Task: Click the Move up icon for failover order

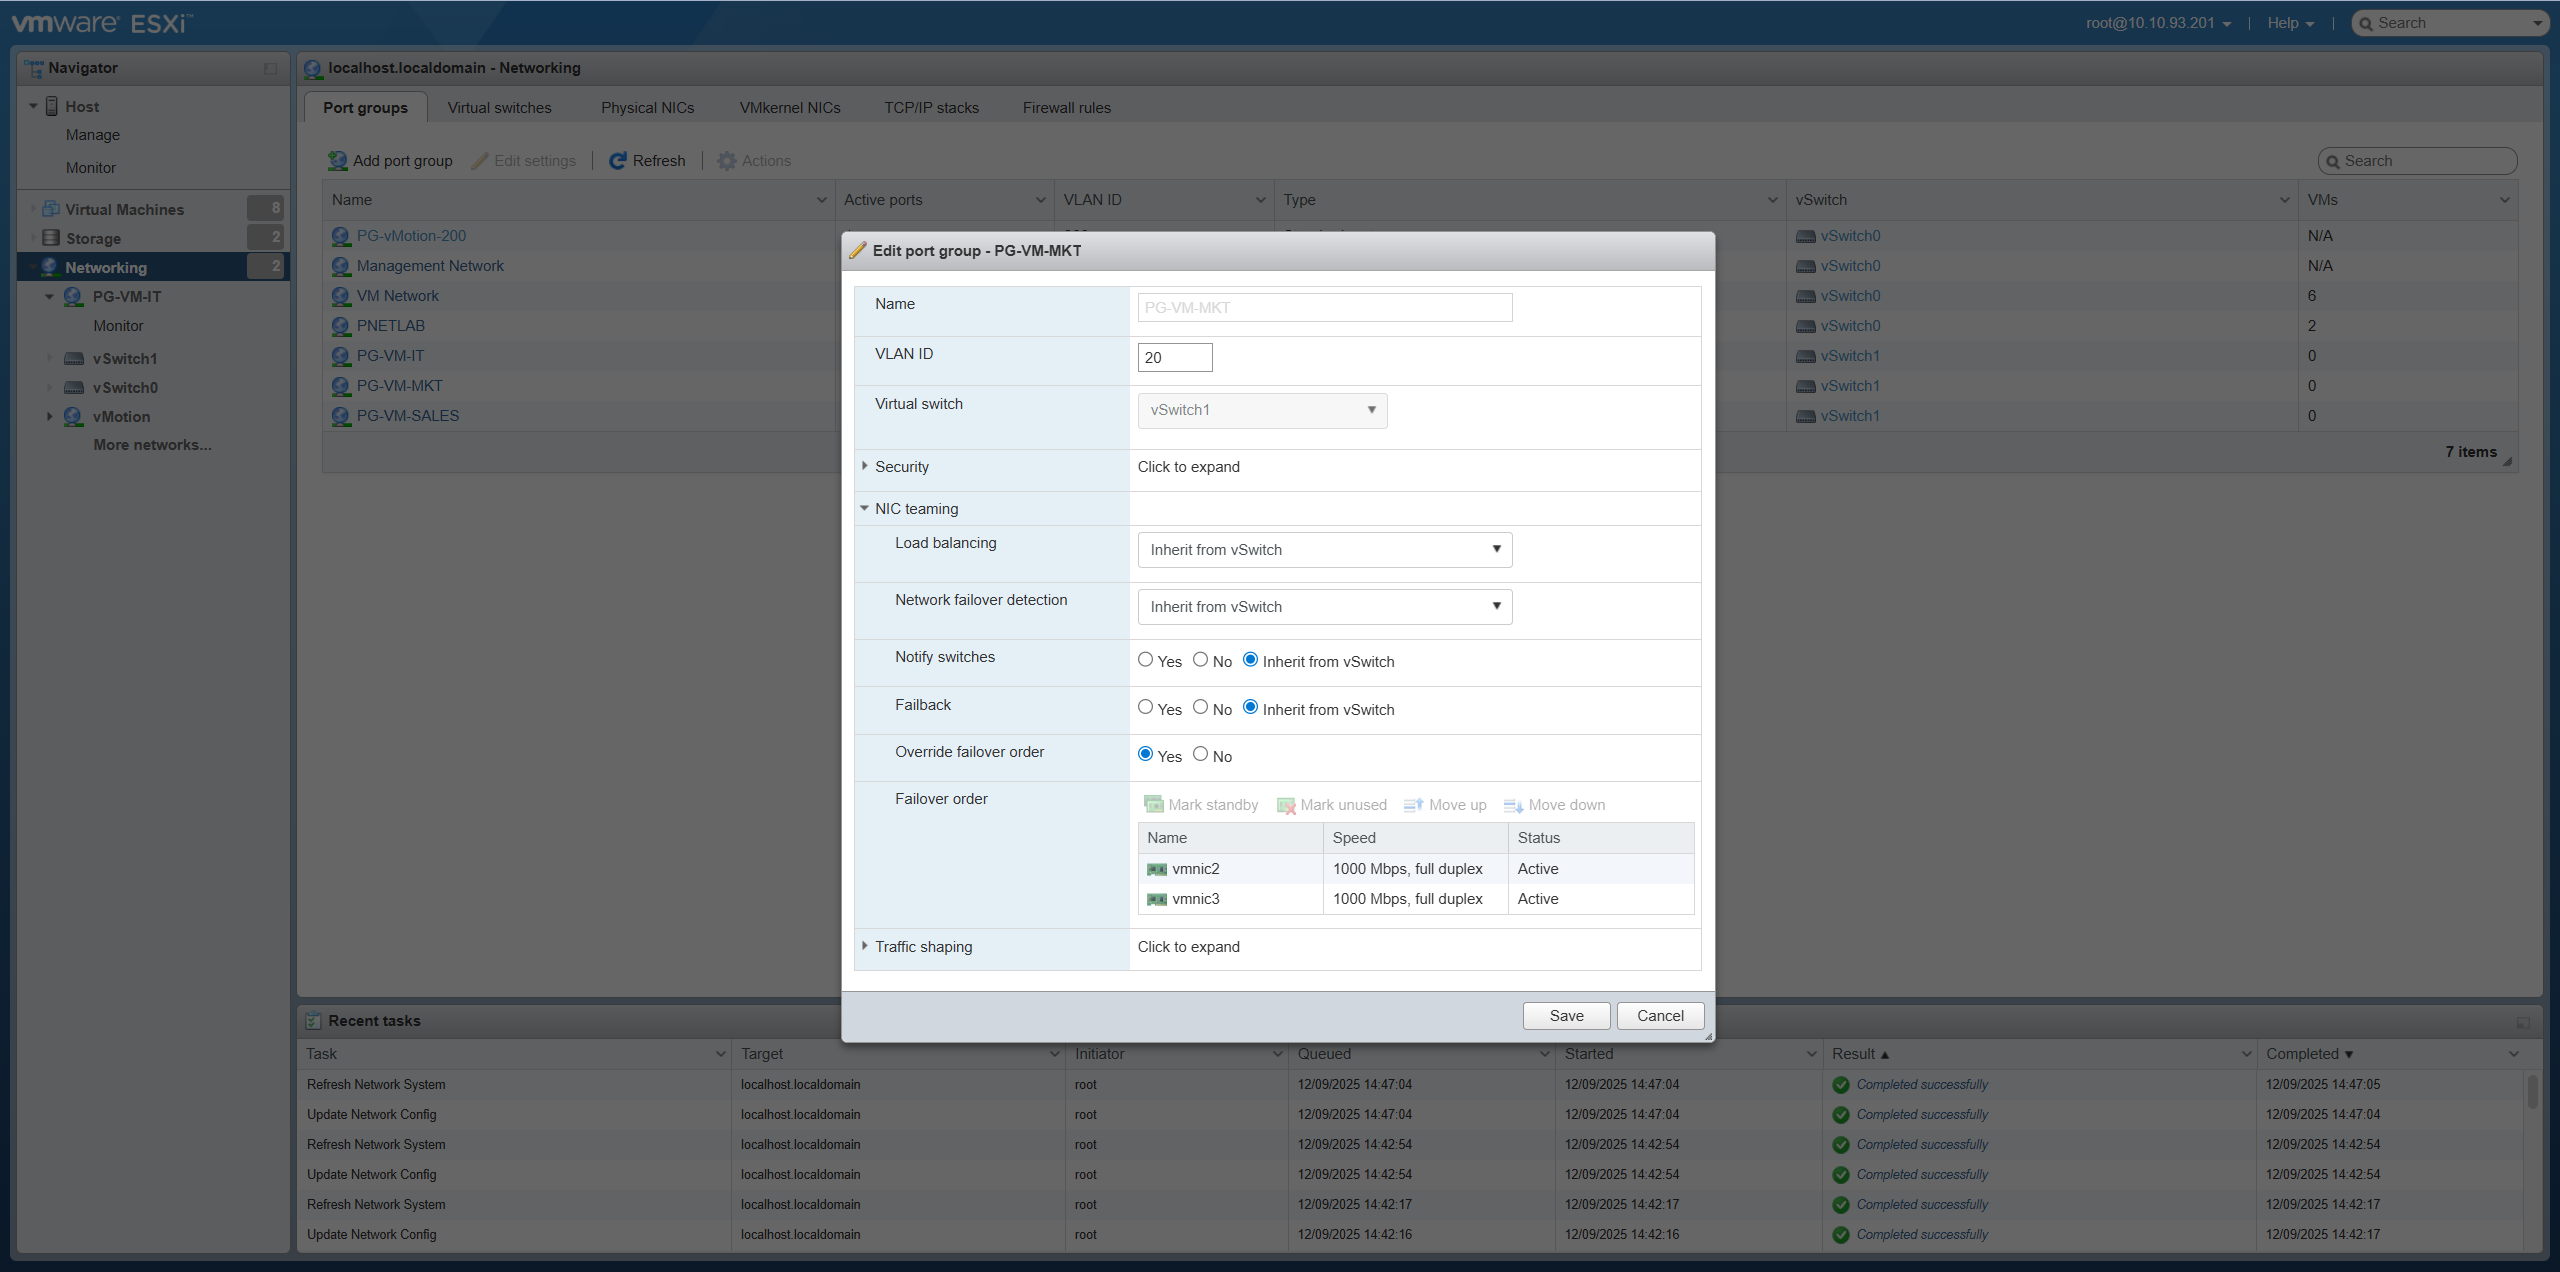Action: pos(1413,804)
